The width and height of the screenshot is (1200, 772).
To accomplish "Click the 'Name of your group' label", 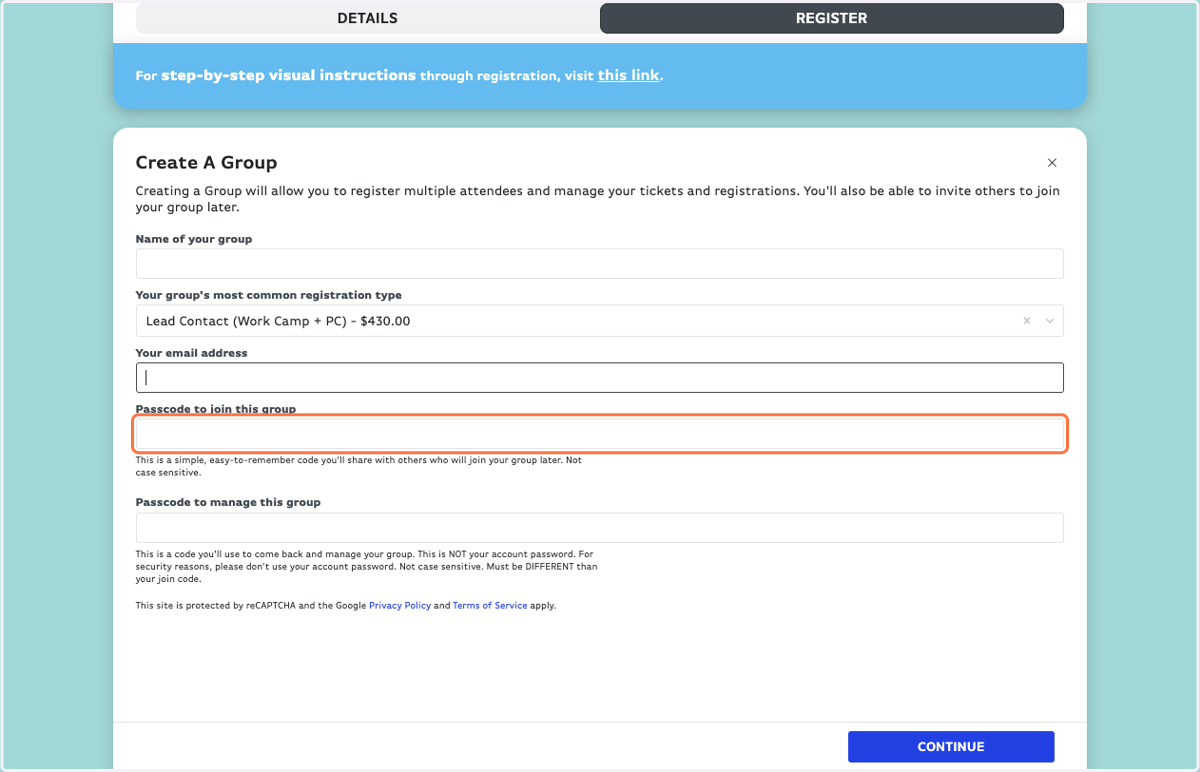I will pos(194,239).
